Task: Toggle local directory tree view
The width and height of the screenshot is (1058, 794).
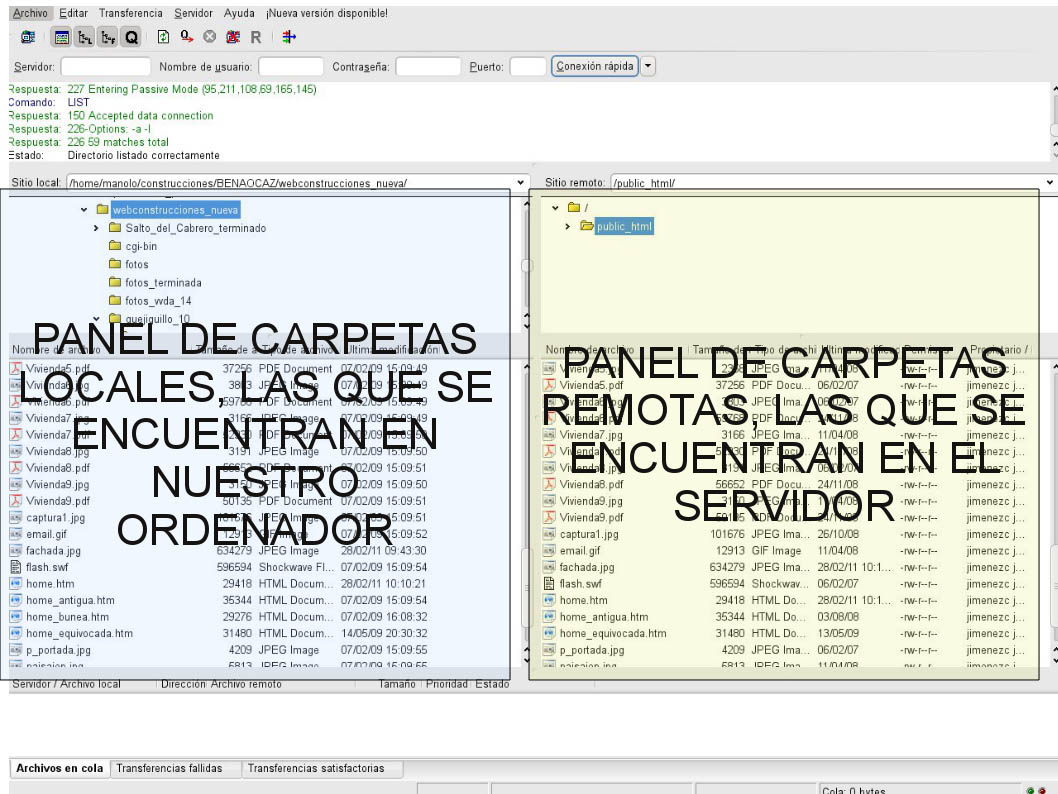Action: tap(85, 37)
